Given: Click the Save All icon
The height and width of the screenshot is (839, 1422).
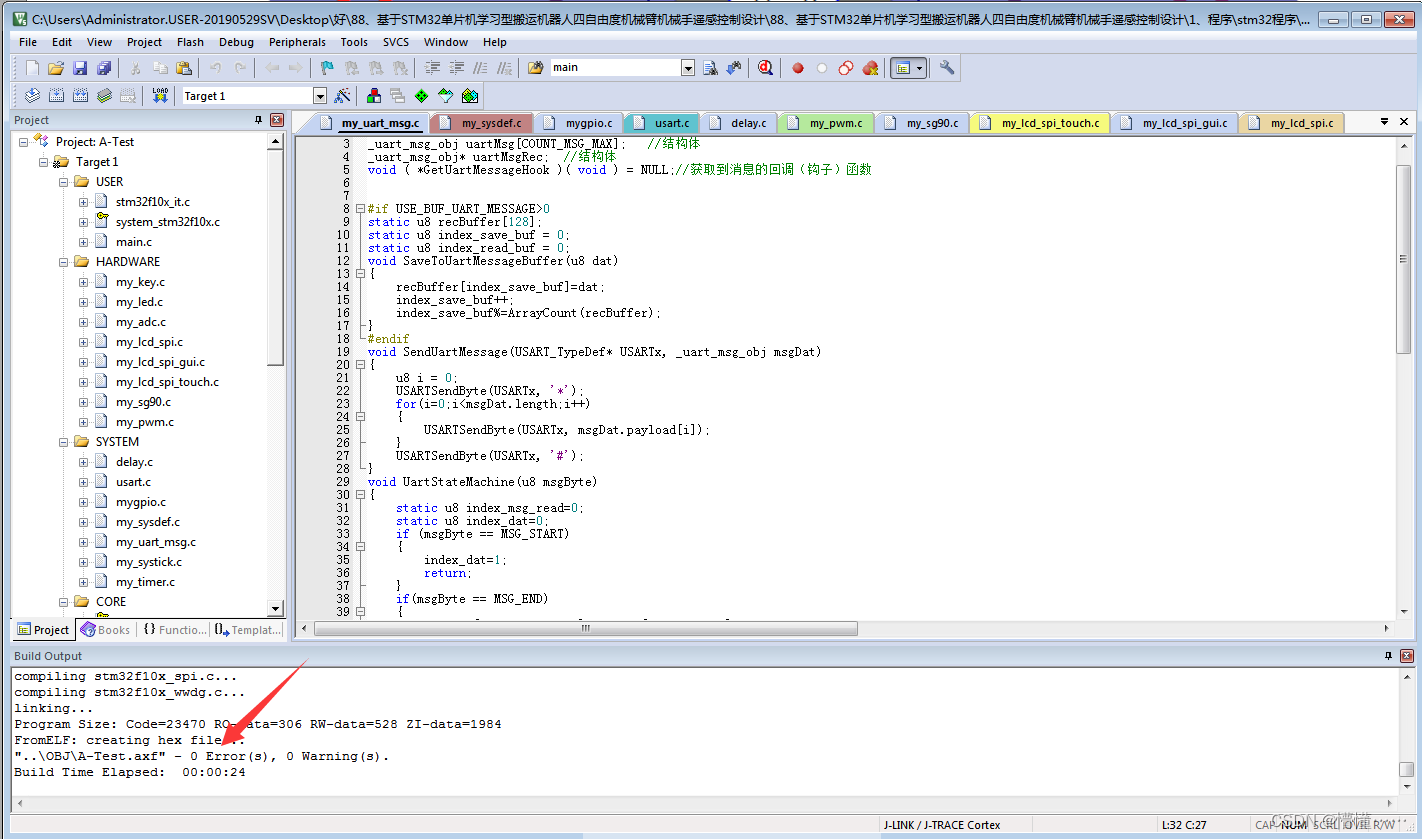Looking at the screenshot, I should pos(103,68).
